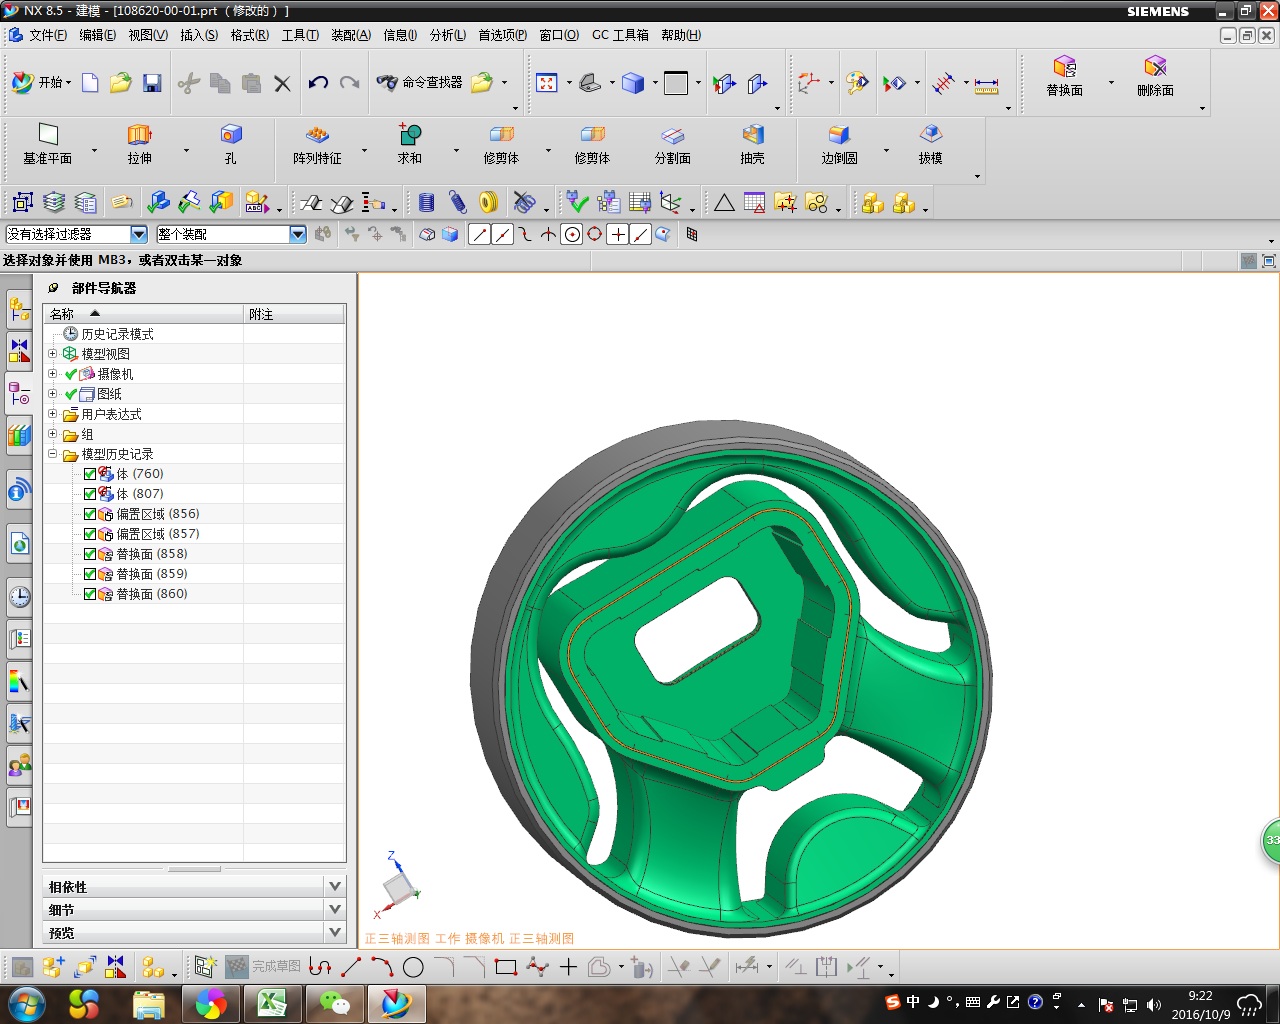Open the WeChat taskbar icon
The image size is (1280, 1024).
(334, 1003)
